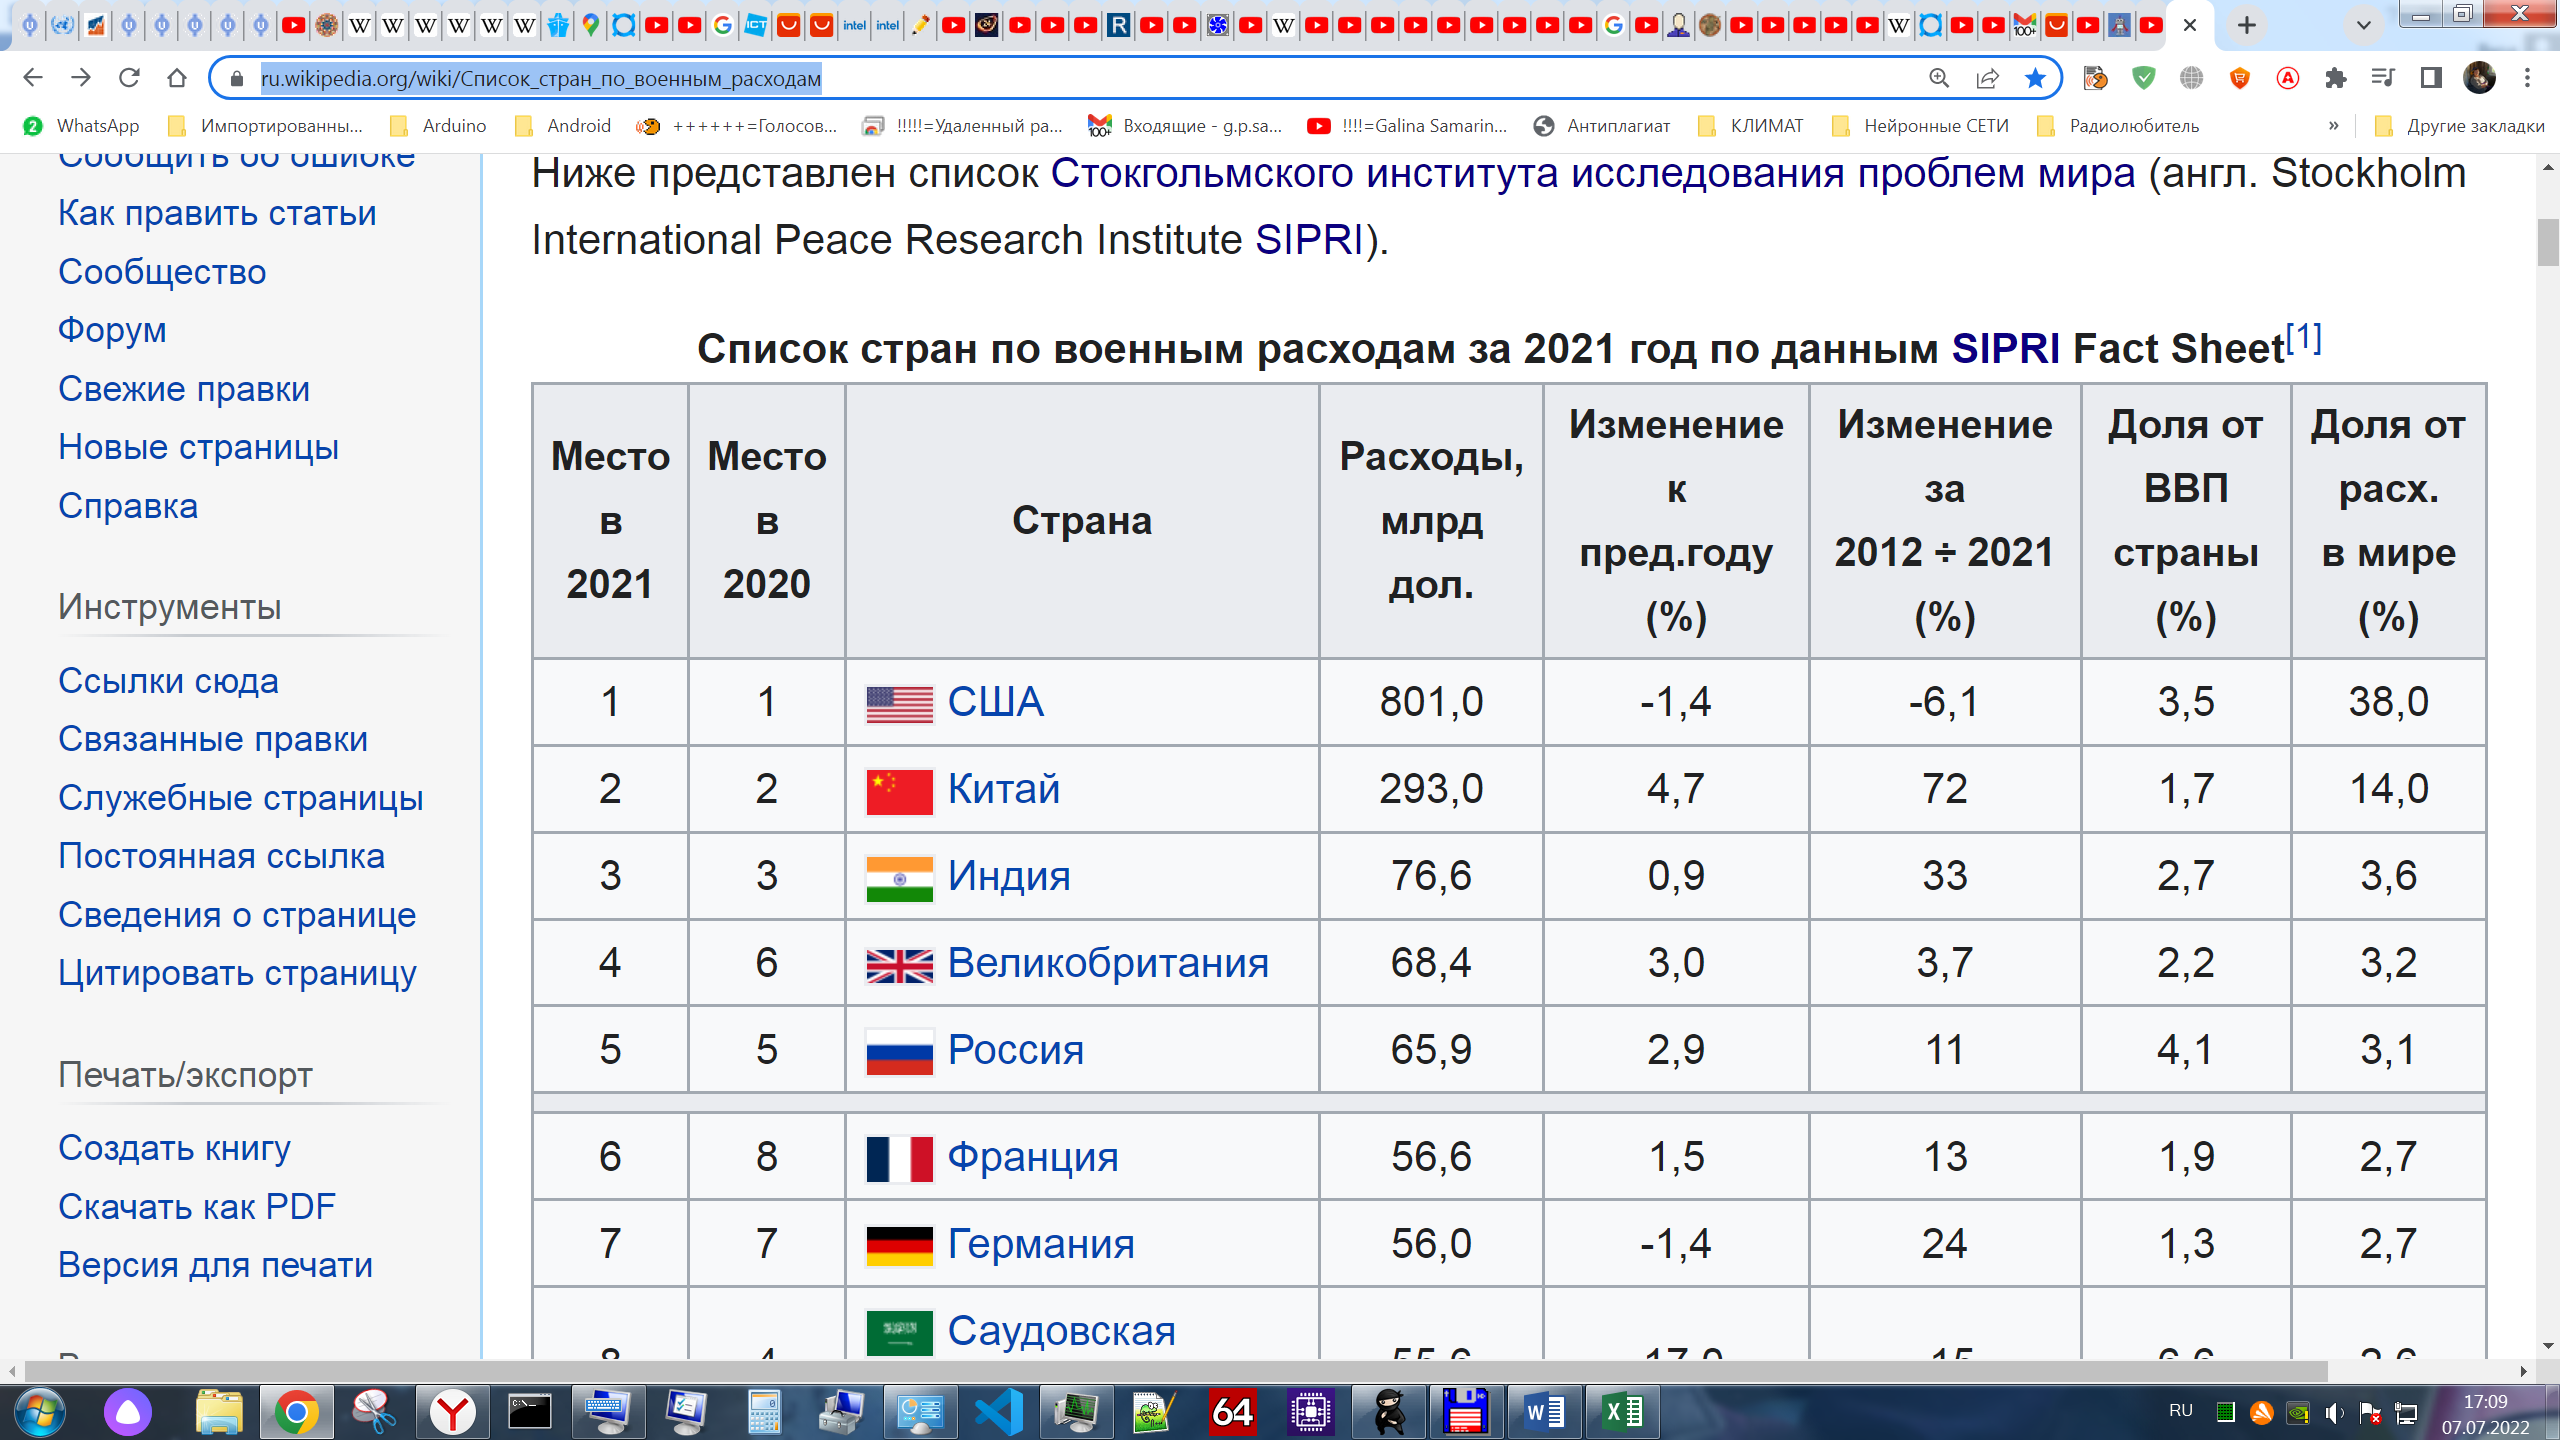Click the bookmark star in address bar
The image size is (2560, 1440).
tap(2034, 78)
